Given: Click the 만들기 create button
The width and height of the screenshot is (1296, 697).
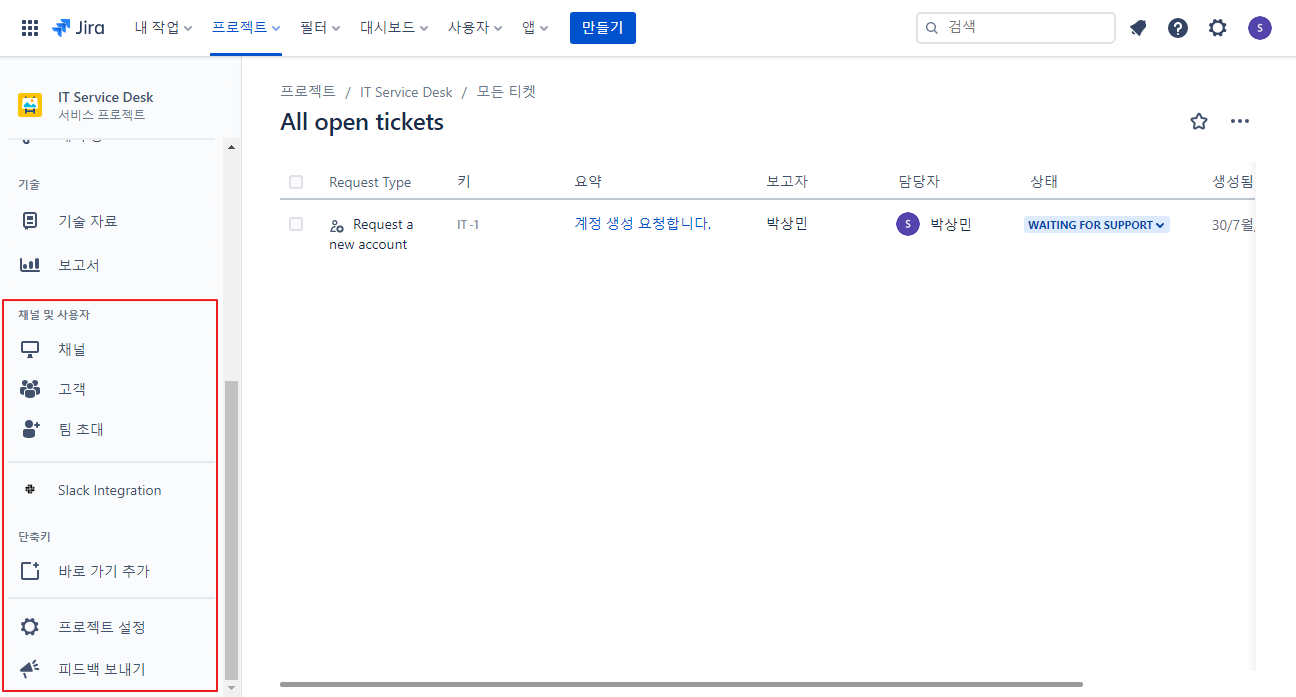Looking at the screenshot, I should tap(603, 28).
